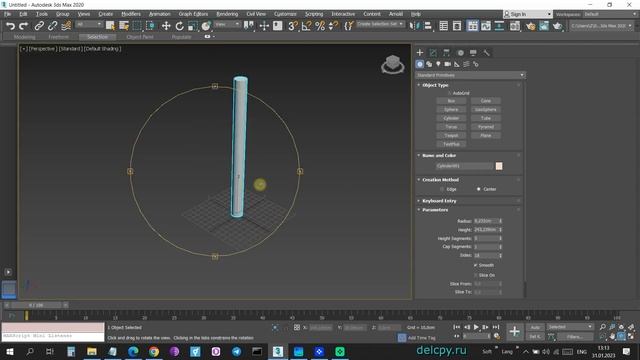Toggle the Percent Snap icon

(x=320, y=26)
